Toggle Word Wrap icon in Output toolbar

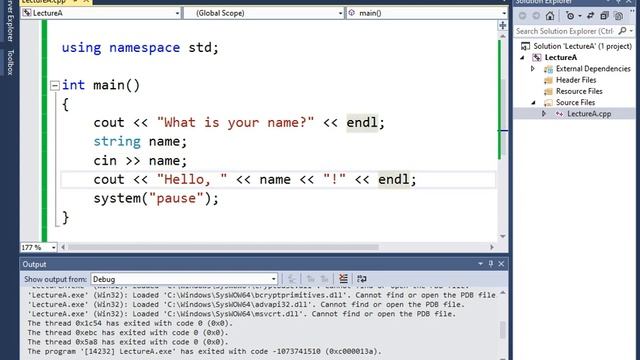click(362, 279)
